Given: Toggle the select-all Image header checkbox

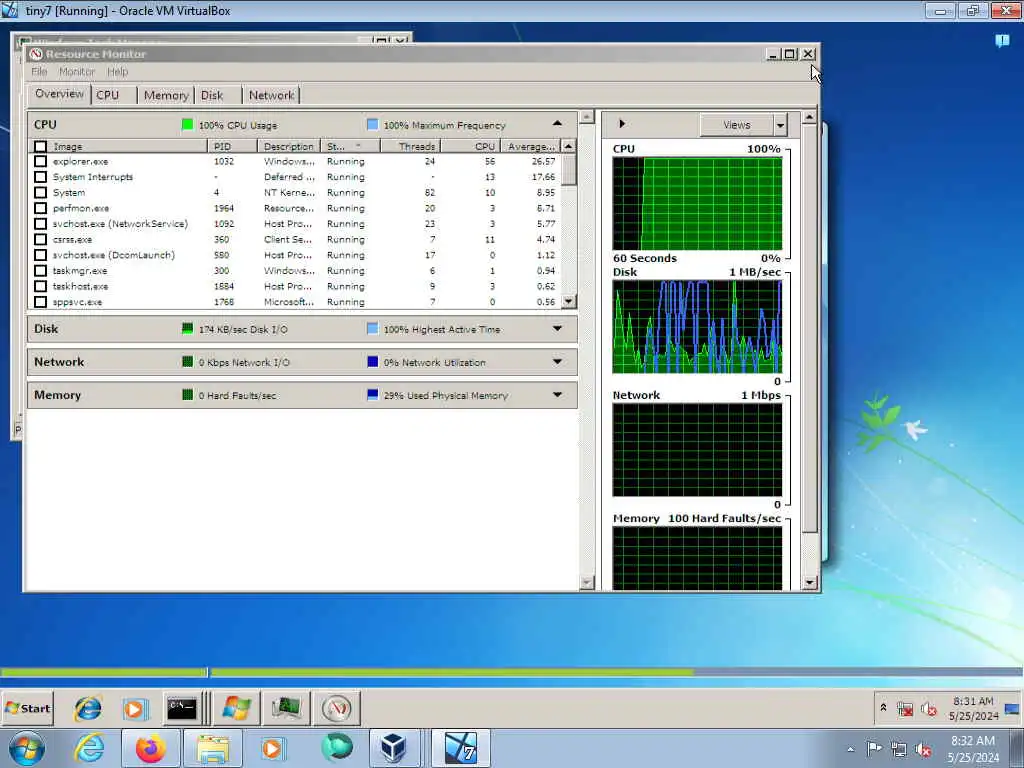Looking at the screenshot, I should click(x=40, y=146).
